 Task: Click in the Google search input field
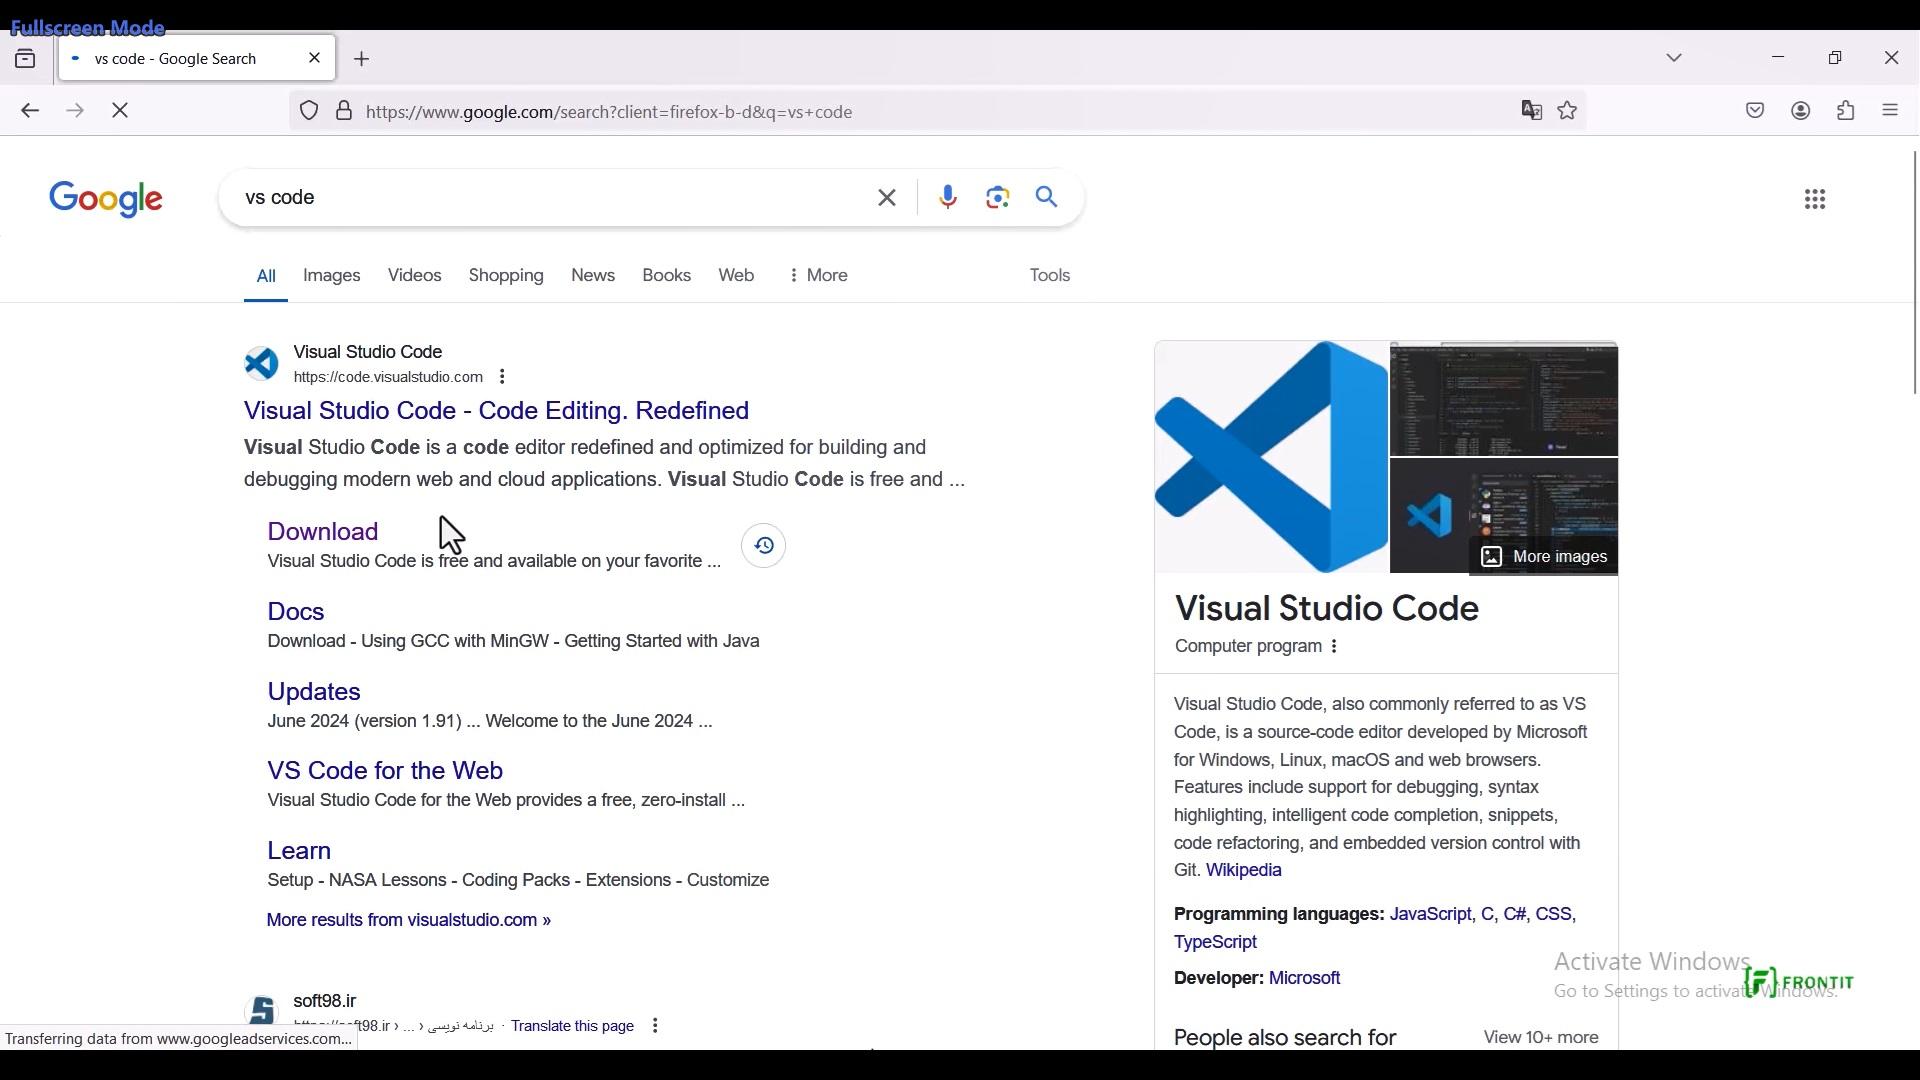point(550,198)
